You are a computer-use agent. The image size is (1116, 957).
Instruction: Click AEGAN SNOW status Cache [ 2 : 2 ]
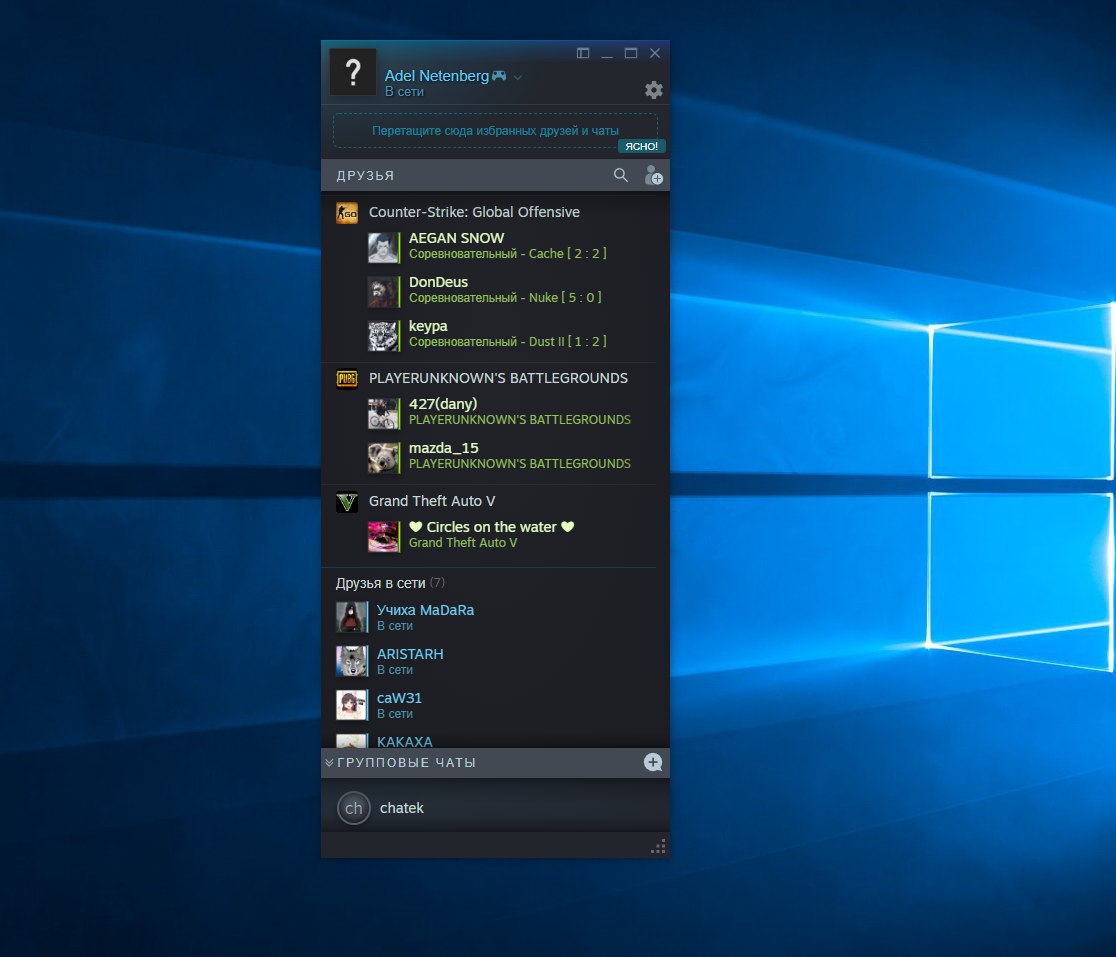click(507, 254)
